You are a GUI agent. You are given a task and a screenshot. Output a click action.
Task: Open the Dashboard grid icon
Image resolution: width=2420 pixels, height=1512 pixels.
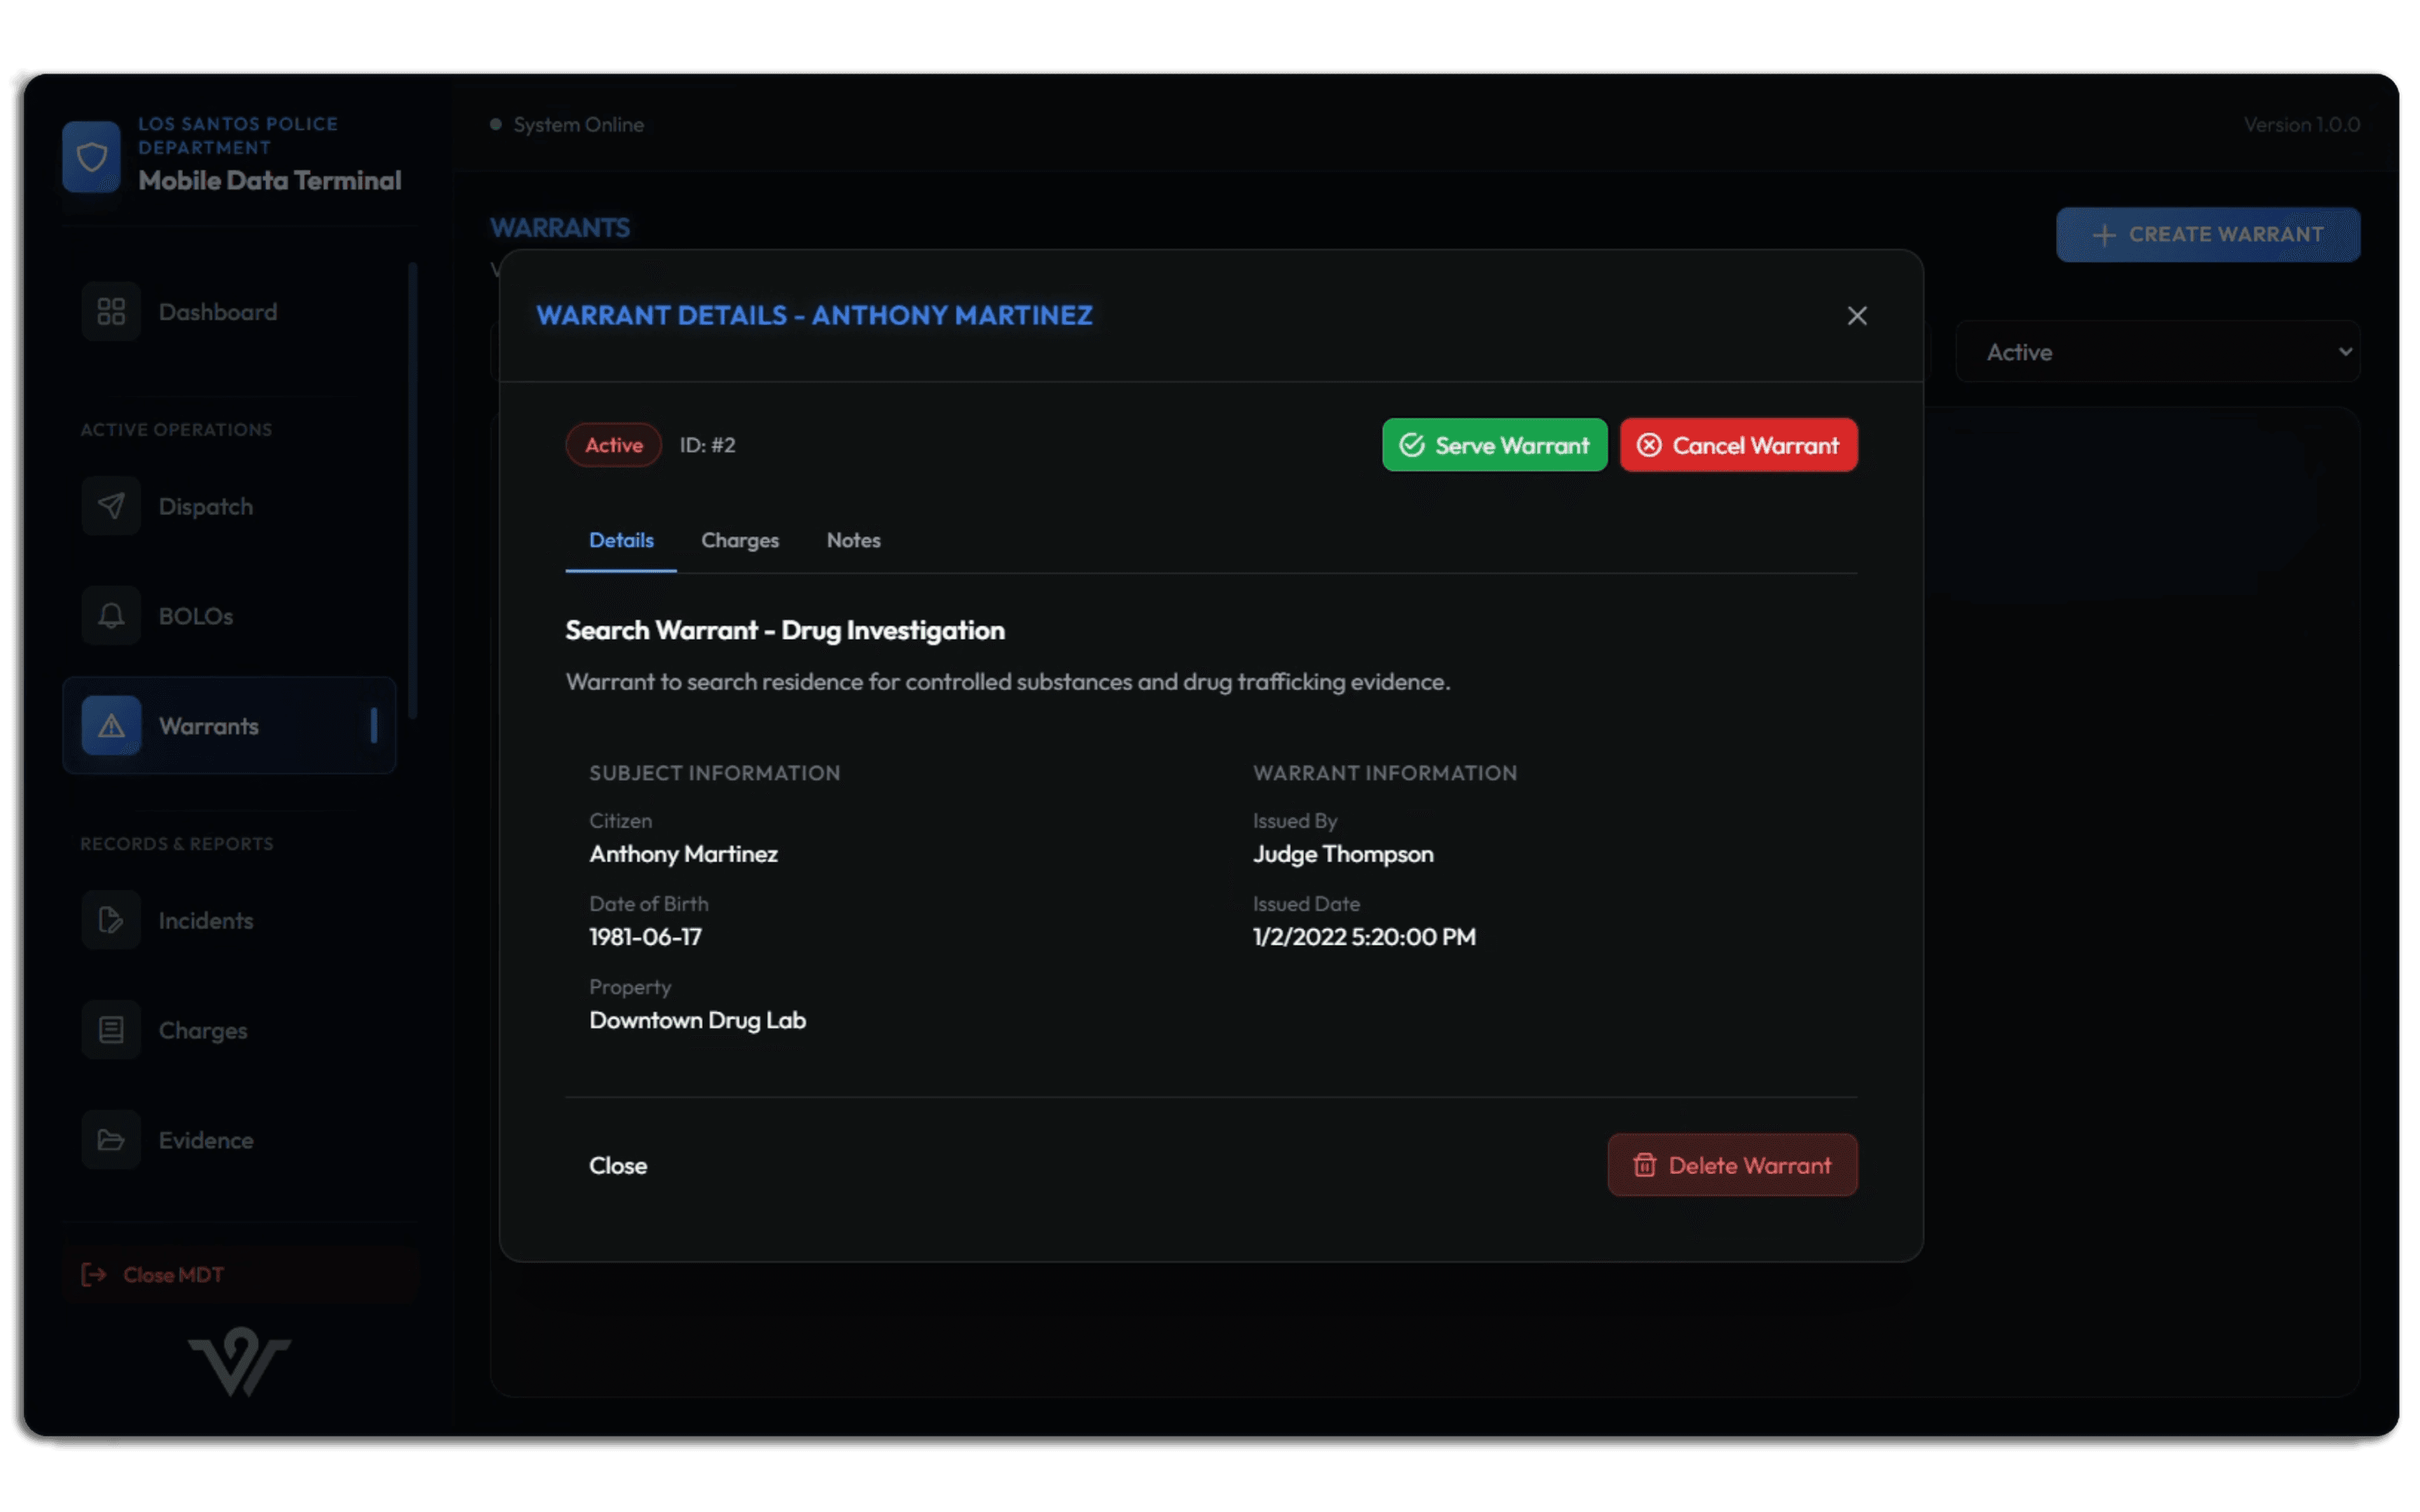coord(111,312)
